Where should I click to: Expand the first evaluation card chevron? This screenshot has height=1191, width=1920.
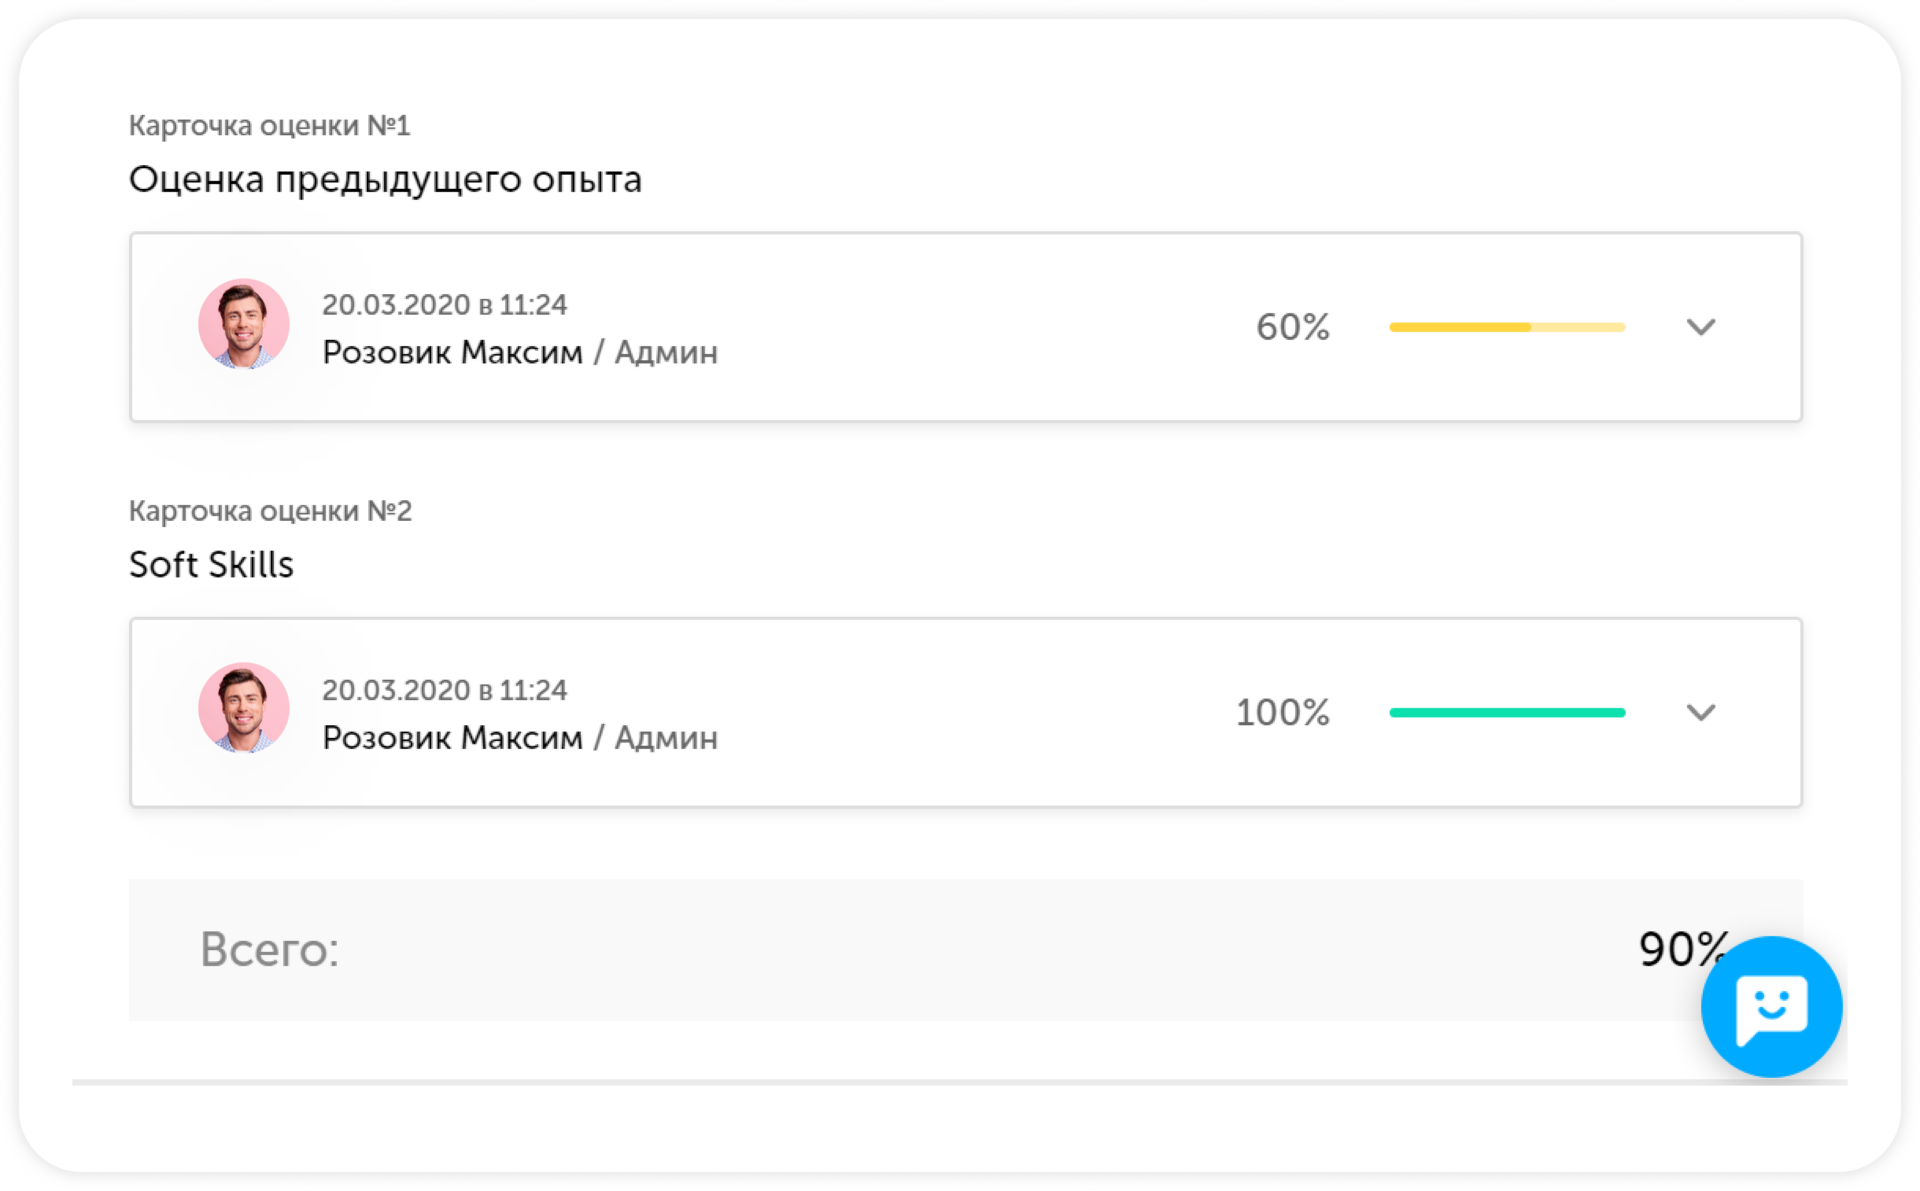coord(1700,327)
